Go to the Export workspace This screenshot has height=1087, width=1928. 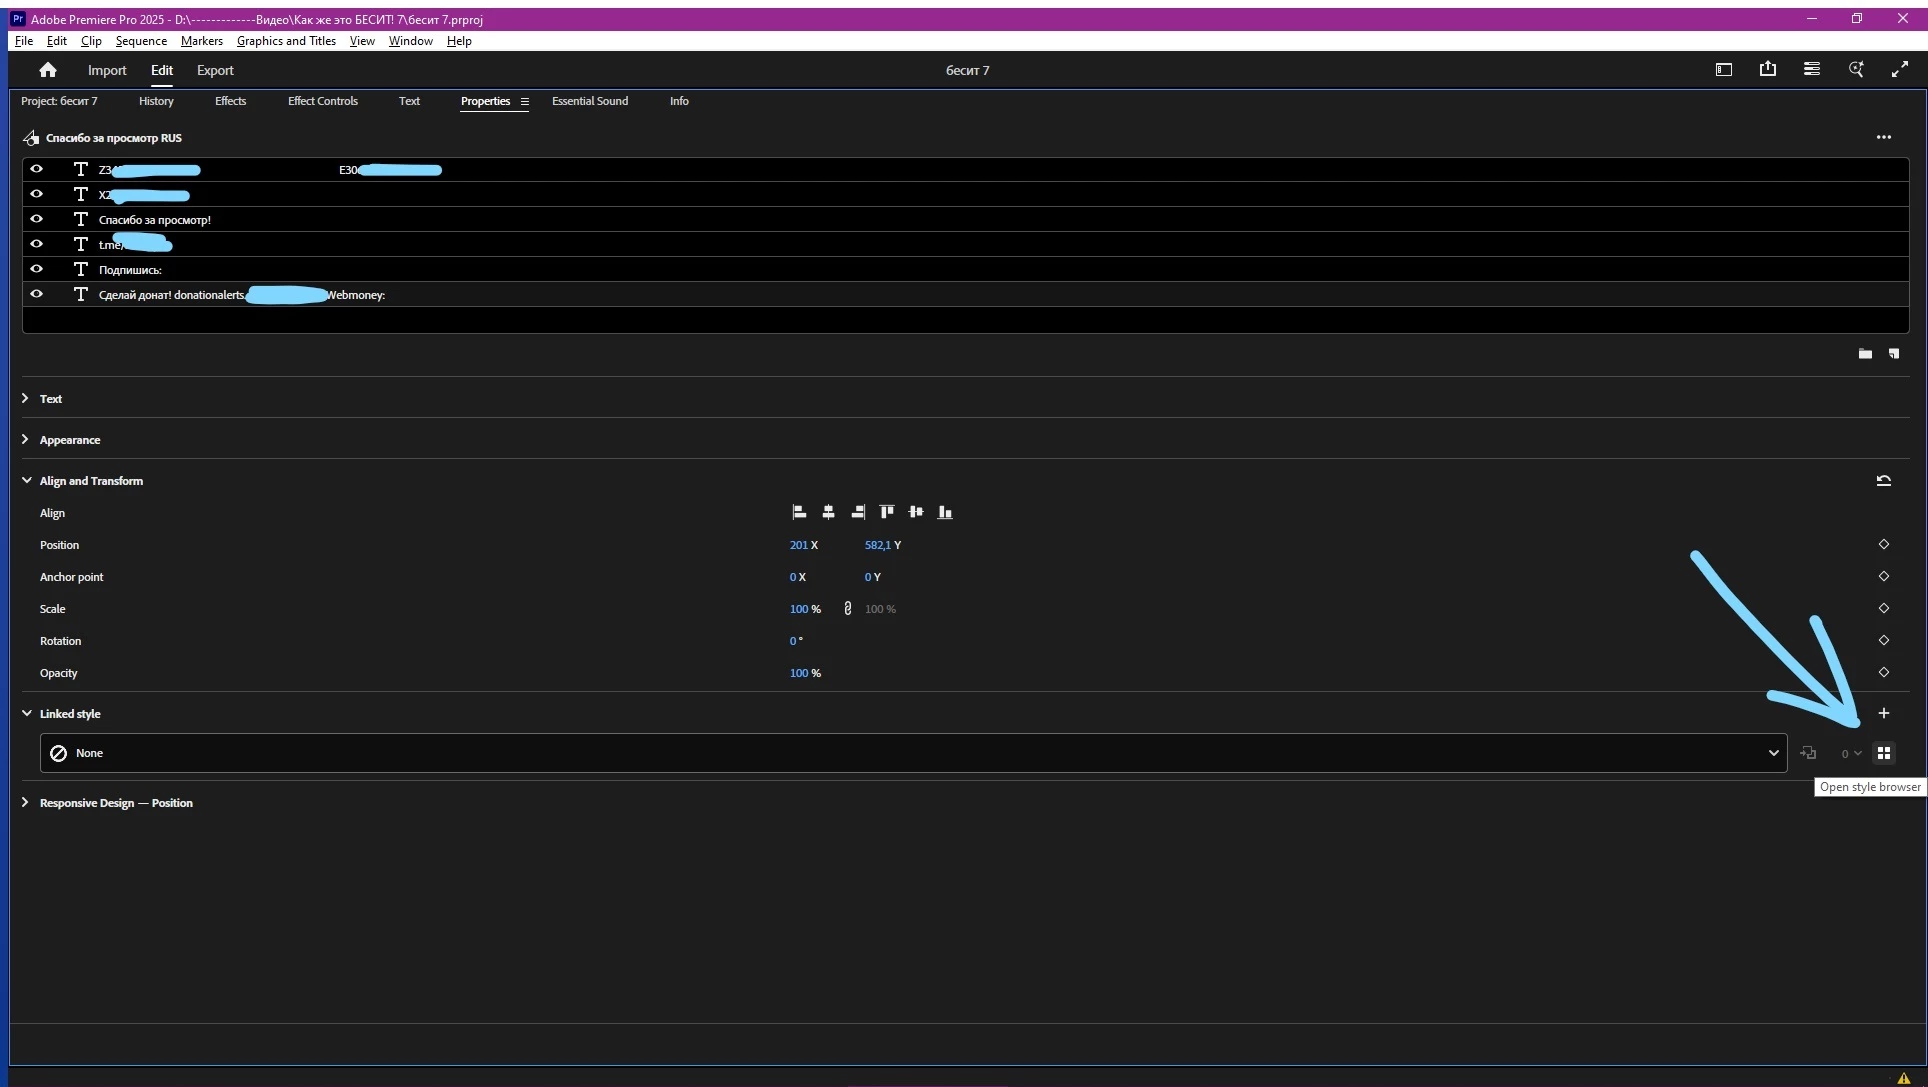click(215, 70)
